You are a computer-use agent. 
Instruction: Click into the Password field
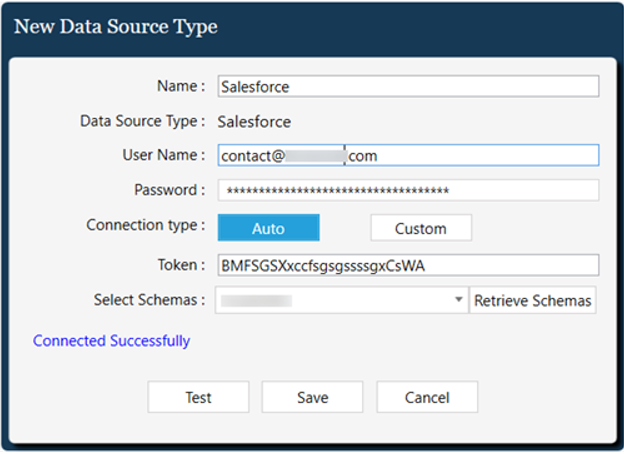(x=407, y=190)
